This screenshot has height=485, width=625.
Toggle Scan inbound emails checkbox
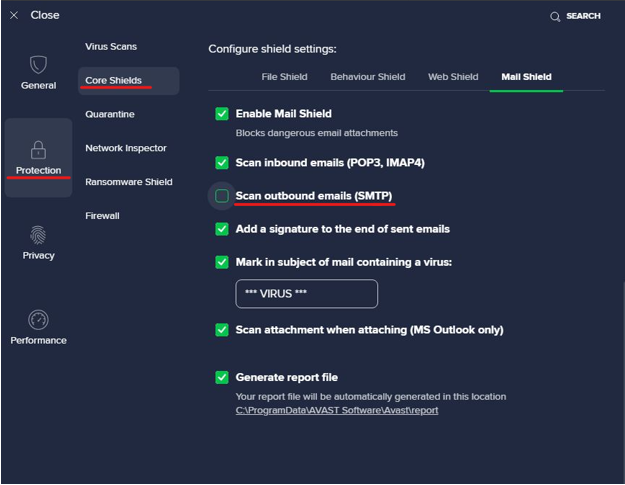(222, 163)
